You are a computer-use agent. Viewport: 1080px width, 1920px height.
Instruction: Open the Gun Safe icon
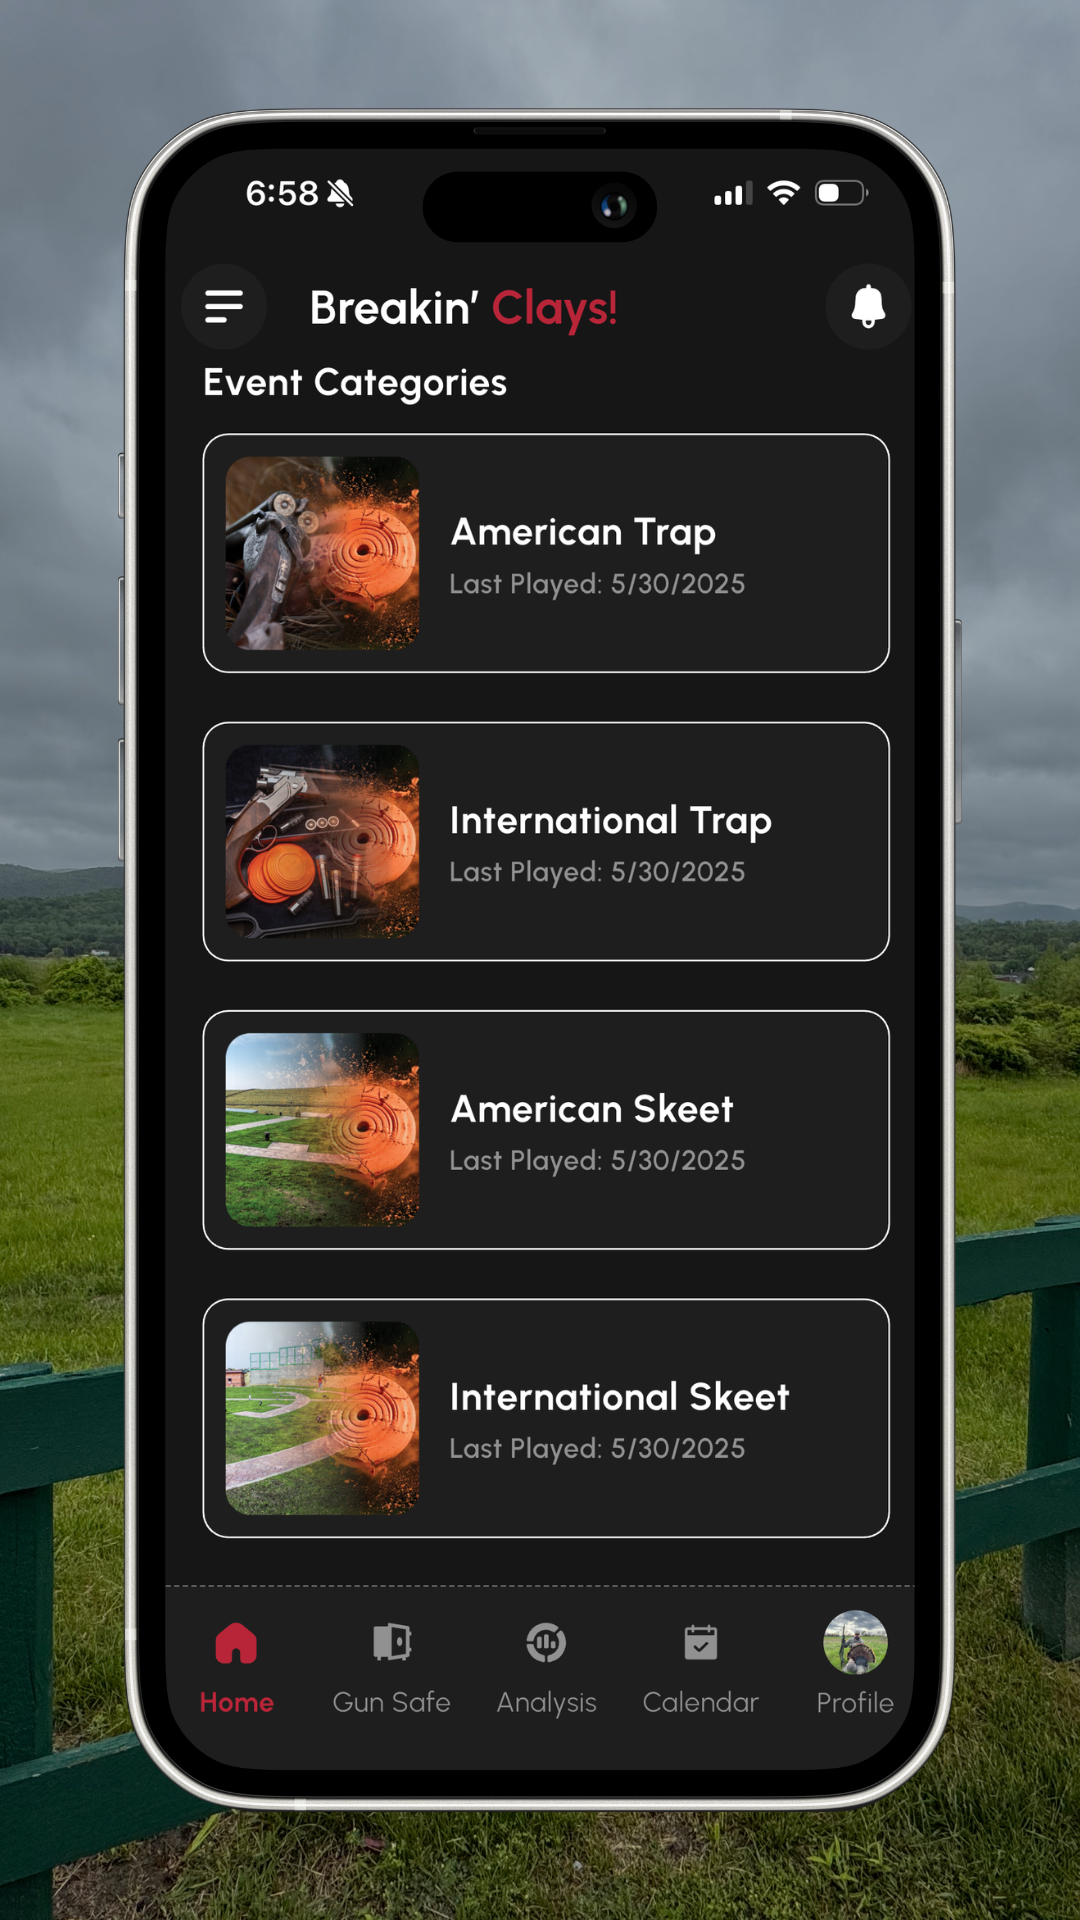point(392,1642)
